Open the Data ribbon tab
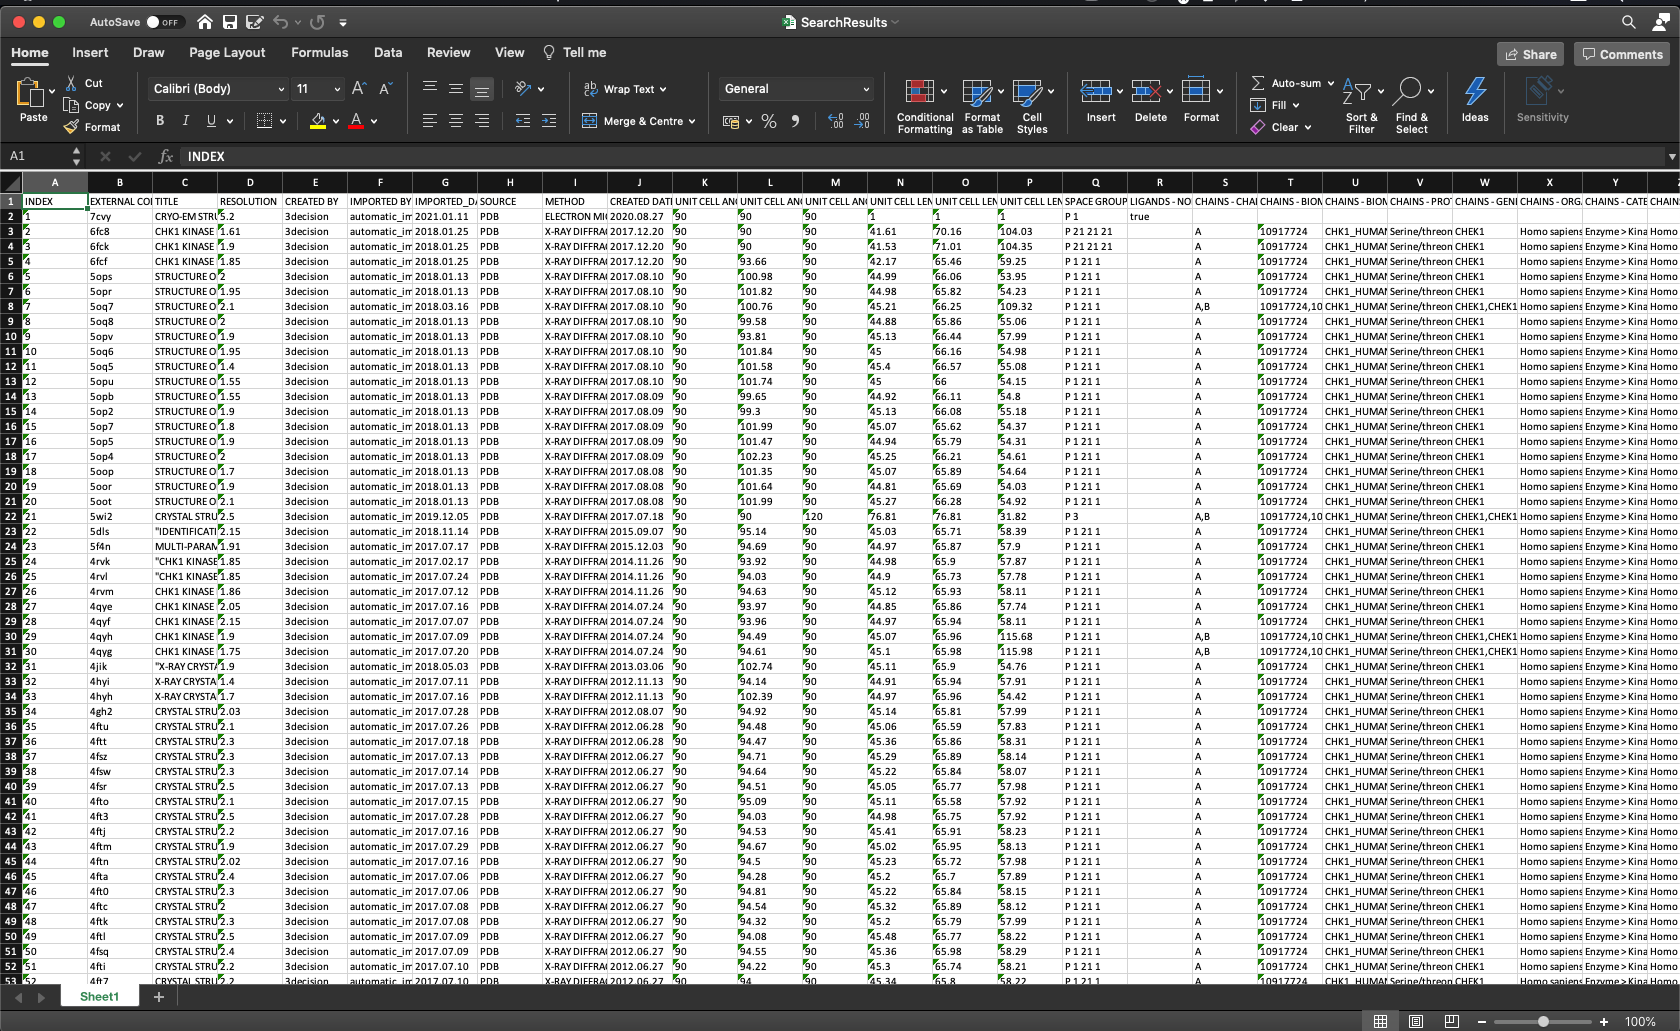 388,52
